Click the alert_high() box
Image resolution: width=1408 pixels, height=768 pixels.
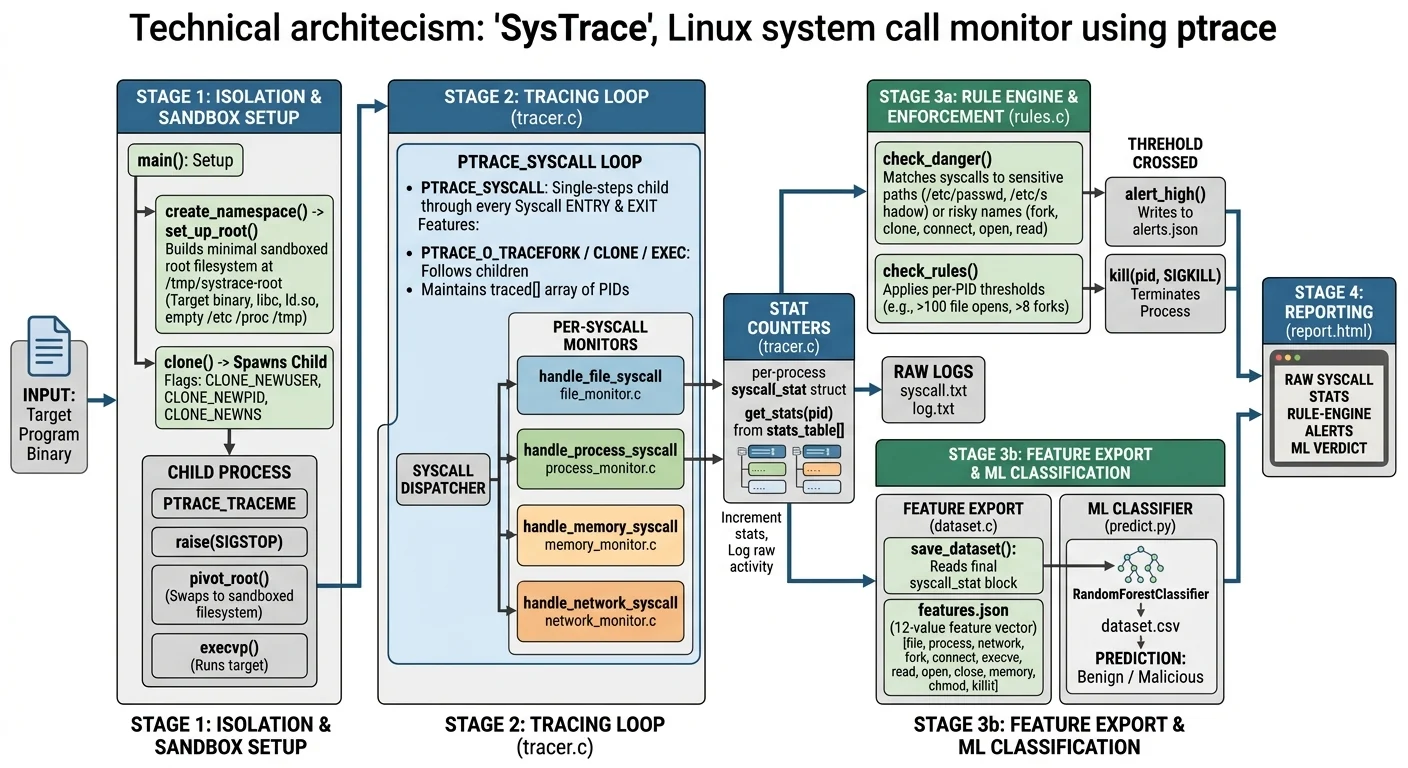click(1165, 211)
